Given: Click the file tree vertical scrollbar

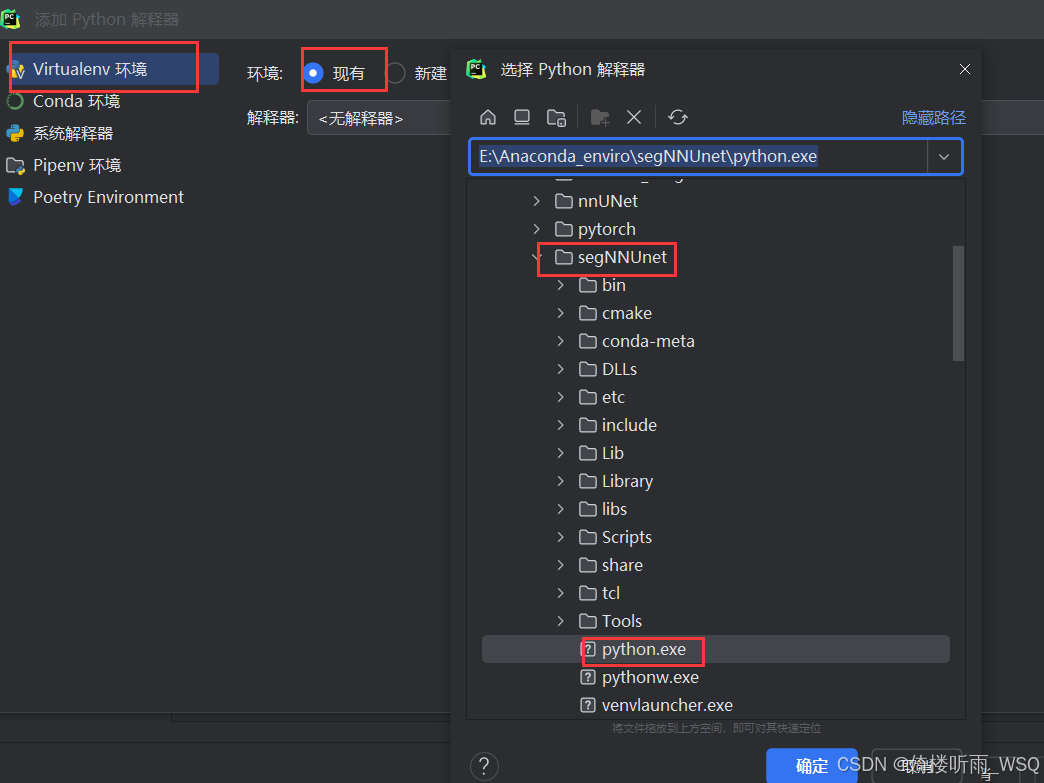Looking at the screenshot, I should point(958,303).
